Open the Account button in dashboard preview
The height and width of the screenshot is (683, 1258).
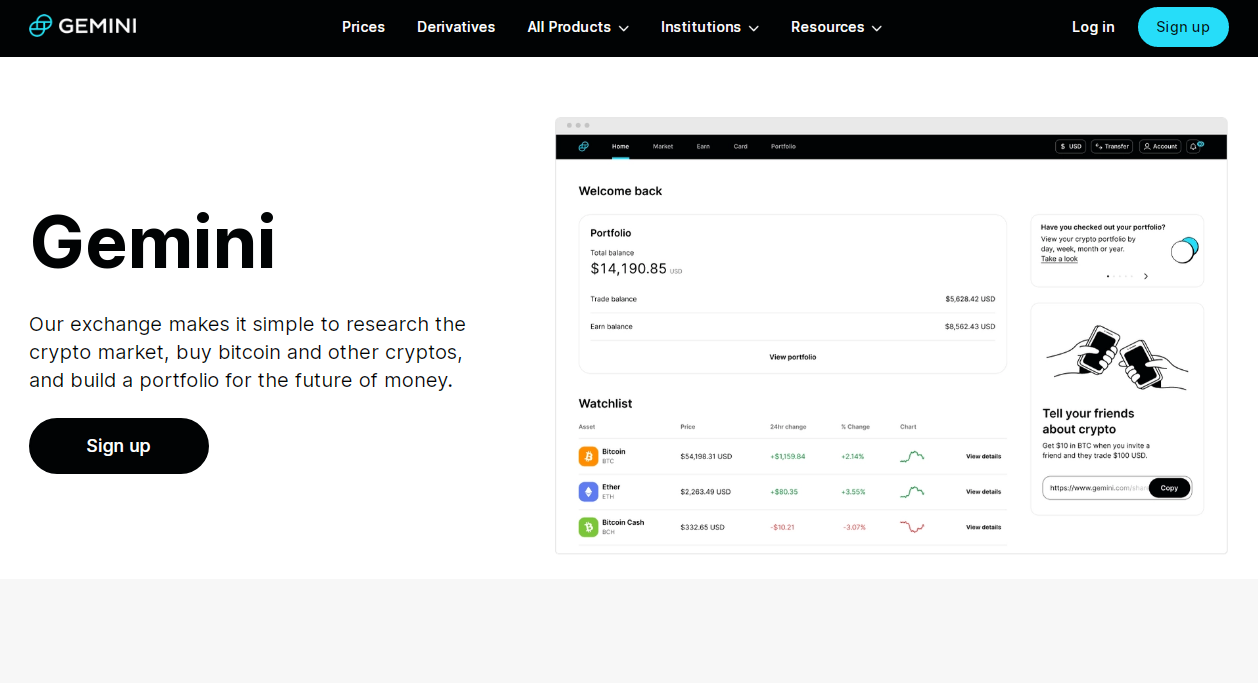click(x=1160, y=146)
